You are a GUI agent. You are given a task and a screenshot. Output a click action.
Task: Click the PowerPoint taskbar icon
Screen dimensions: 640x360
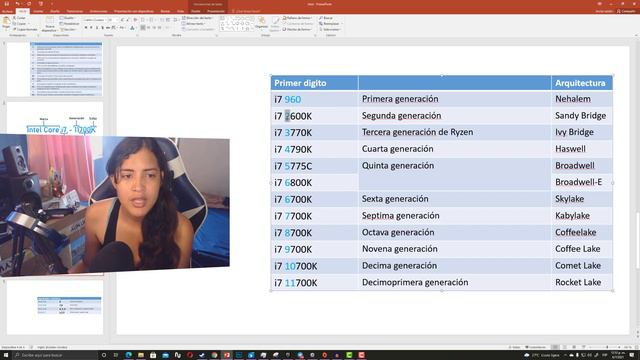click(227, 355)
